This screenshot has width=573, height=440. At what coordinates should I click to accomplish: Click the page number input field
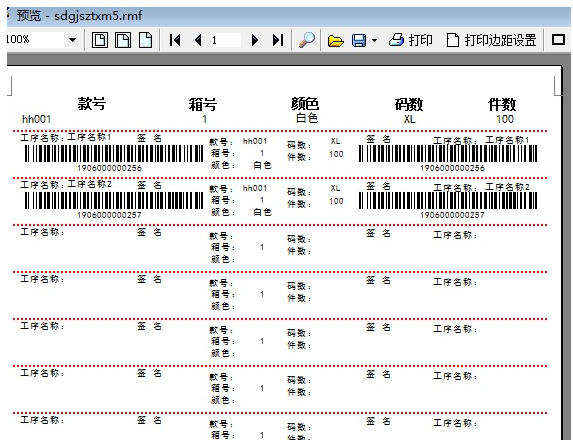tap(225, 40)
